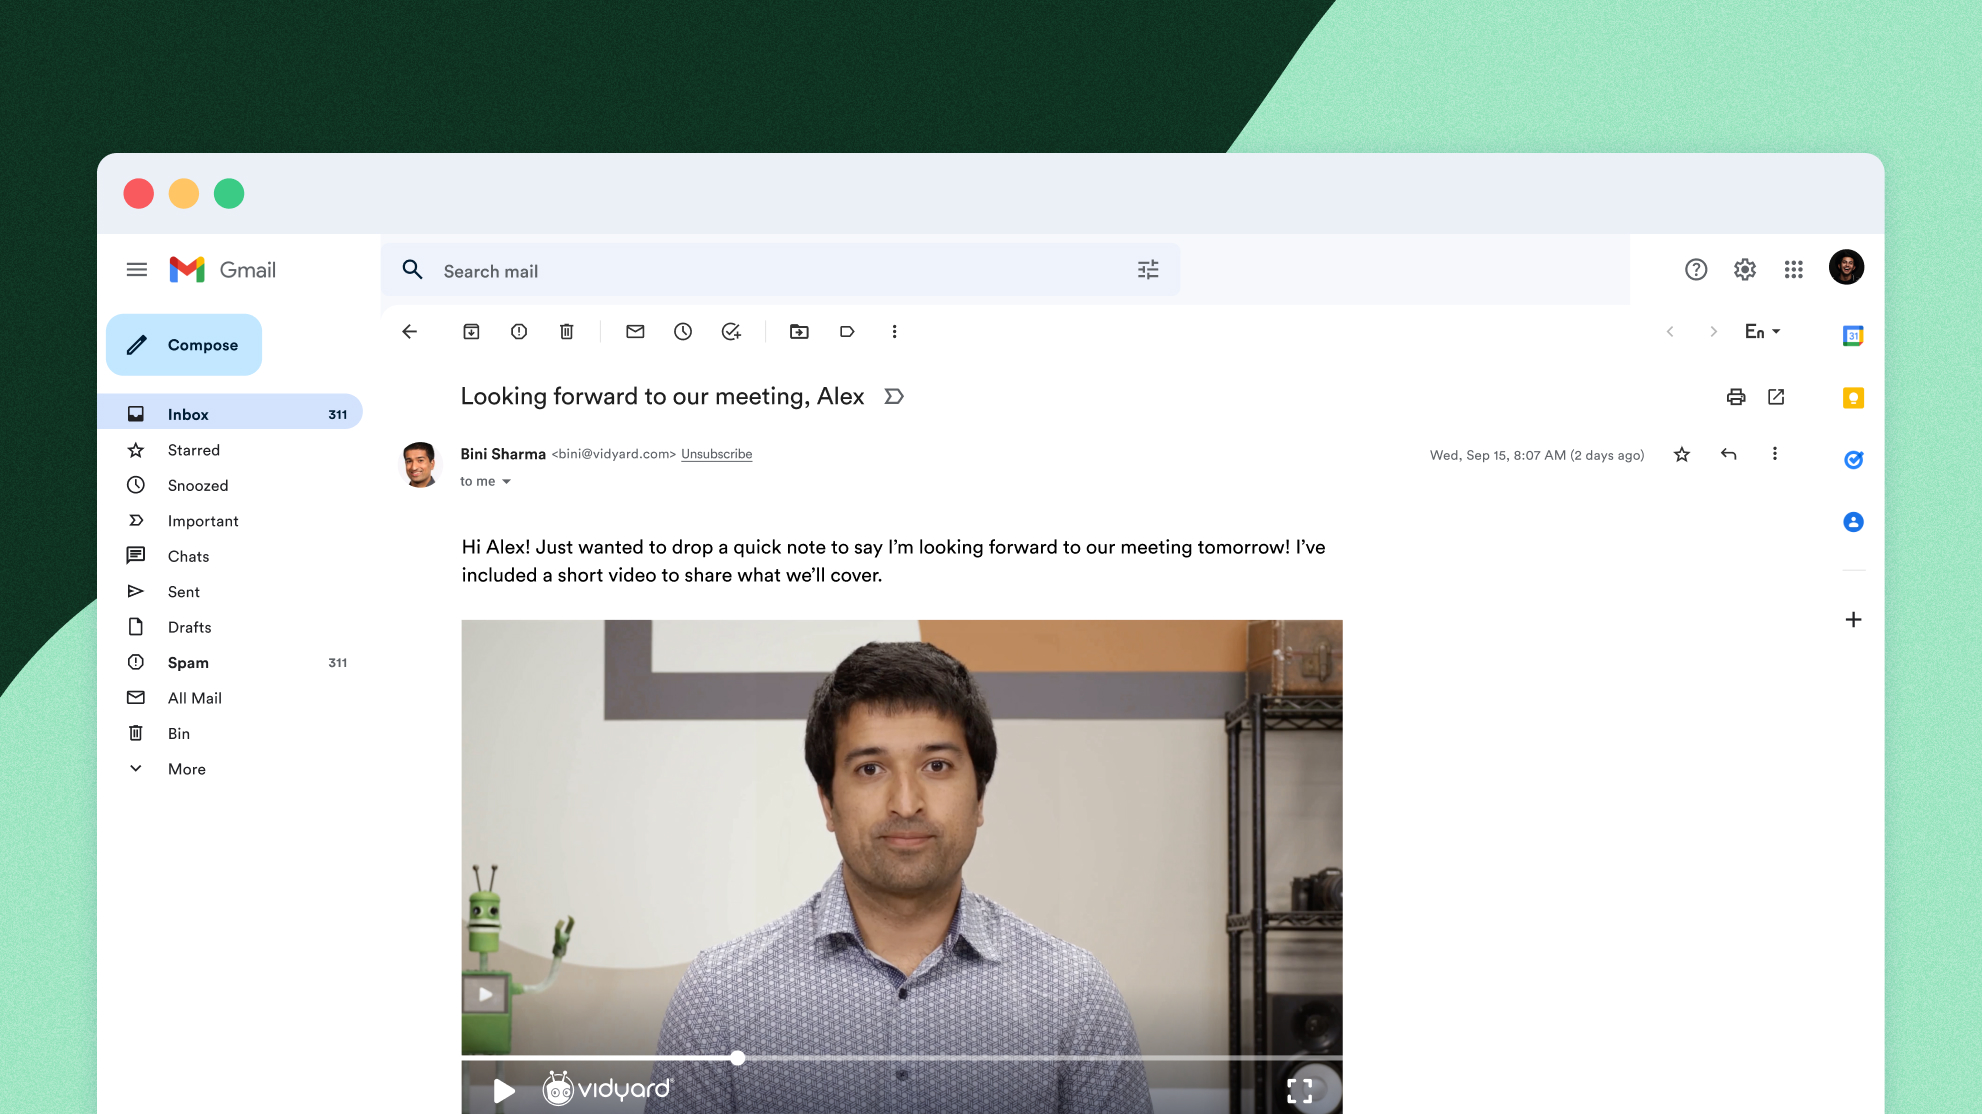Open Google Keep in the side panel
This screenshot has width=1982, height=1114.
click(x=1853, y=397)
